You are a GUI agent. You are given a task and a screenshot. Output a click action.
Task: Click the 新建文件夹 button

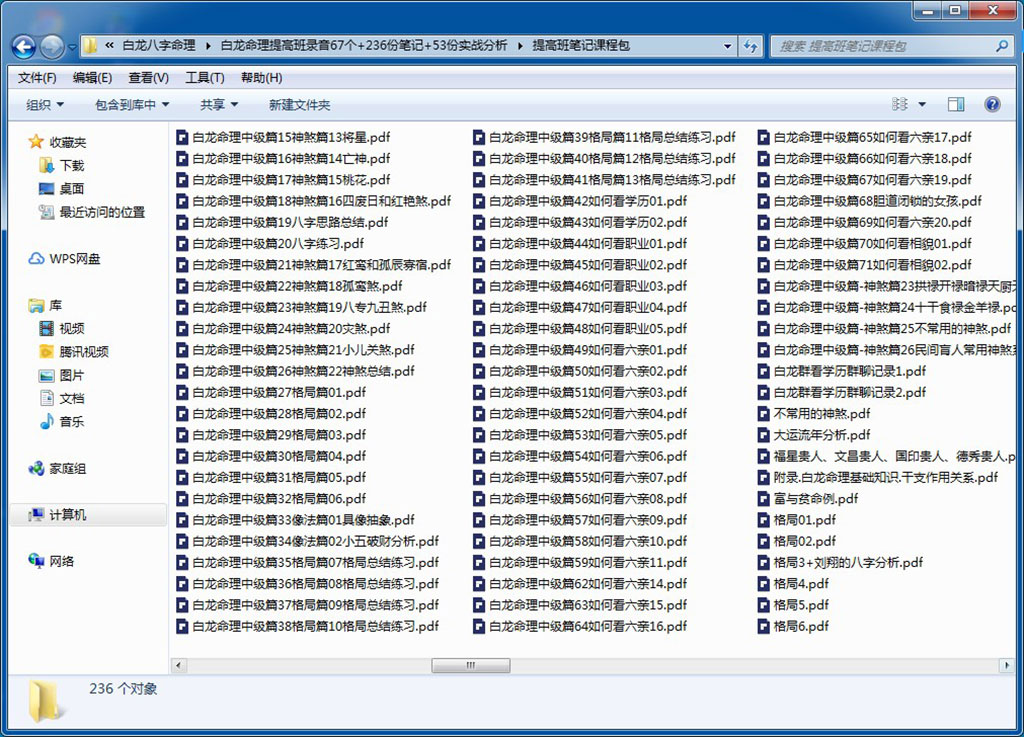click(300, 105)
